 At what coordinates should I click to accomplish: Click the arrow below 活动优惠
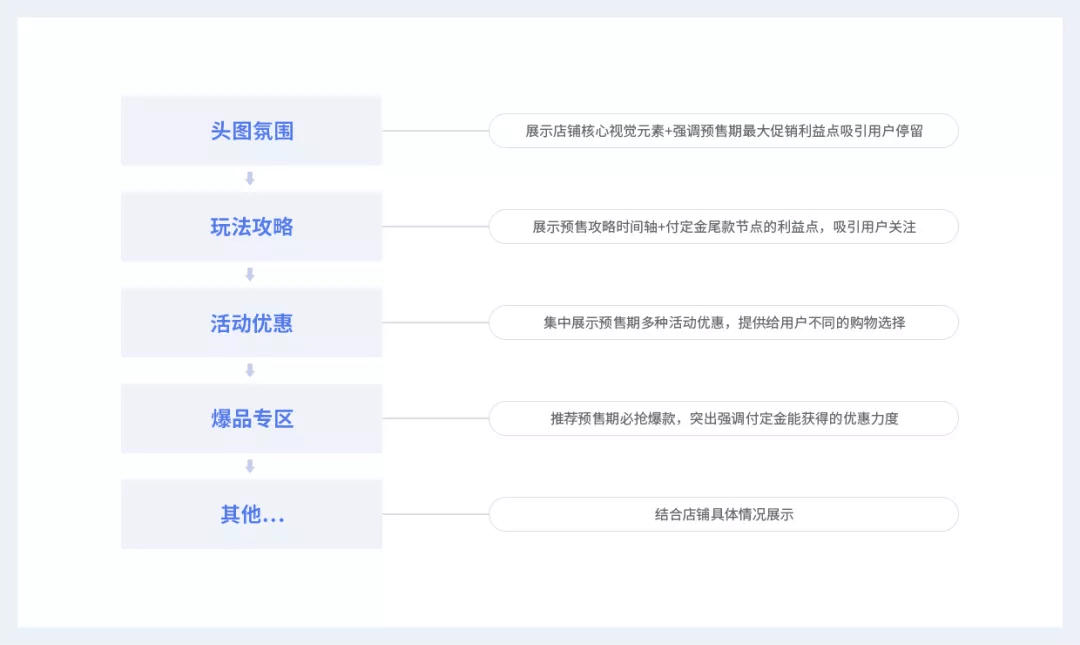point(250,370)
